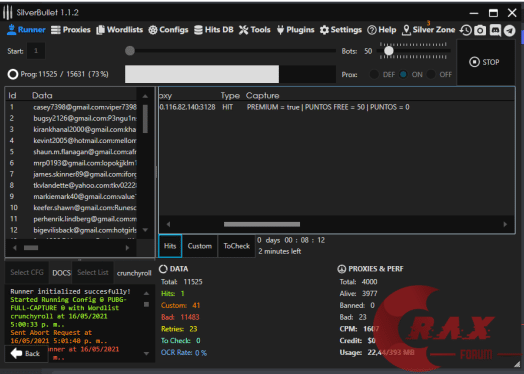Open the Silver Zone tab
Screen dimensions: 524x374
pos(428,30)
